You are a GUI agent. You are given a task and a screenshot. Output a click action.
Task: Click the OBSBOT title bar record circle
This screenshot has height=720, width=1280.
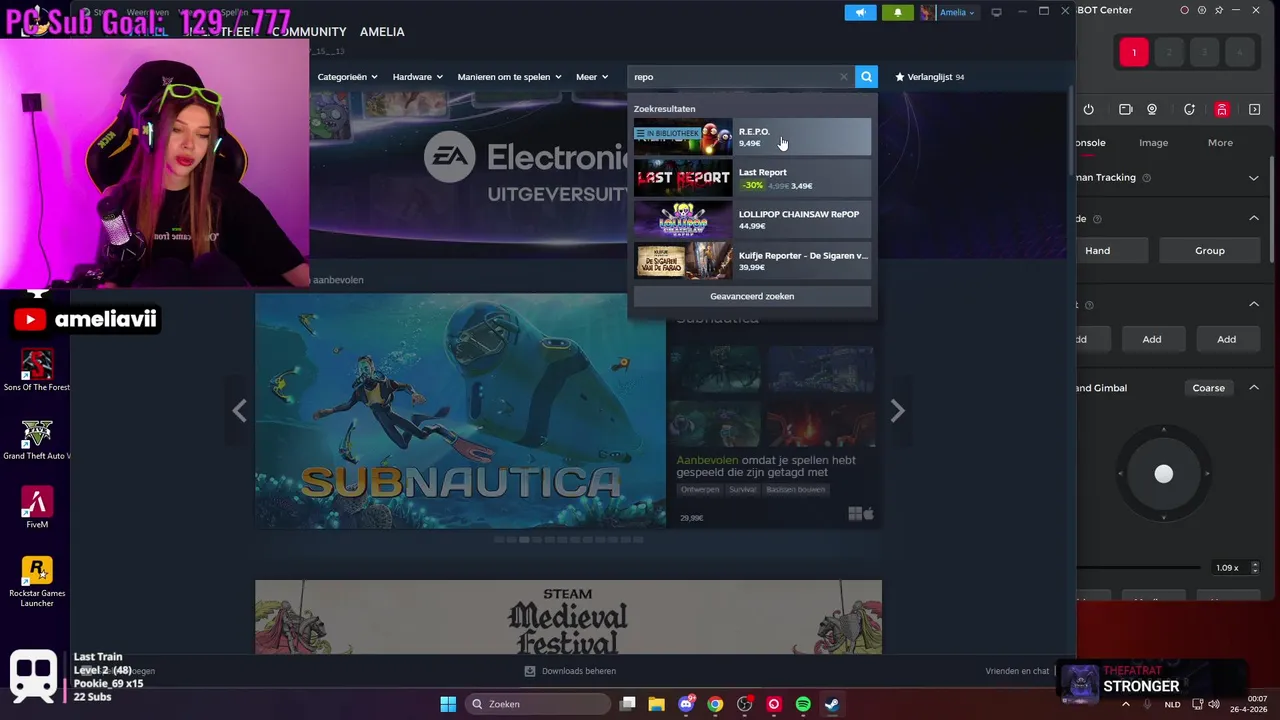click(1184, 10)
